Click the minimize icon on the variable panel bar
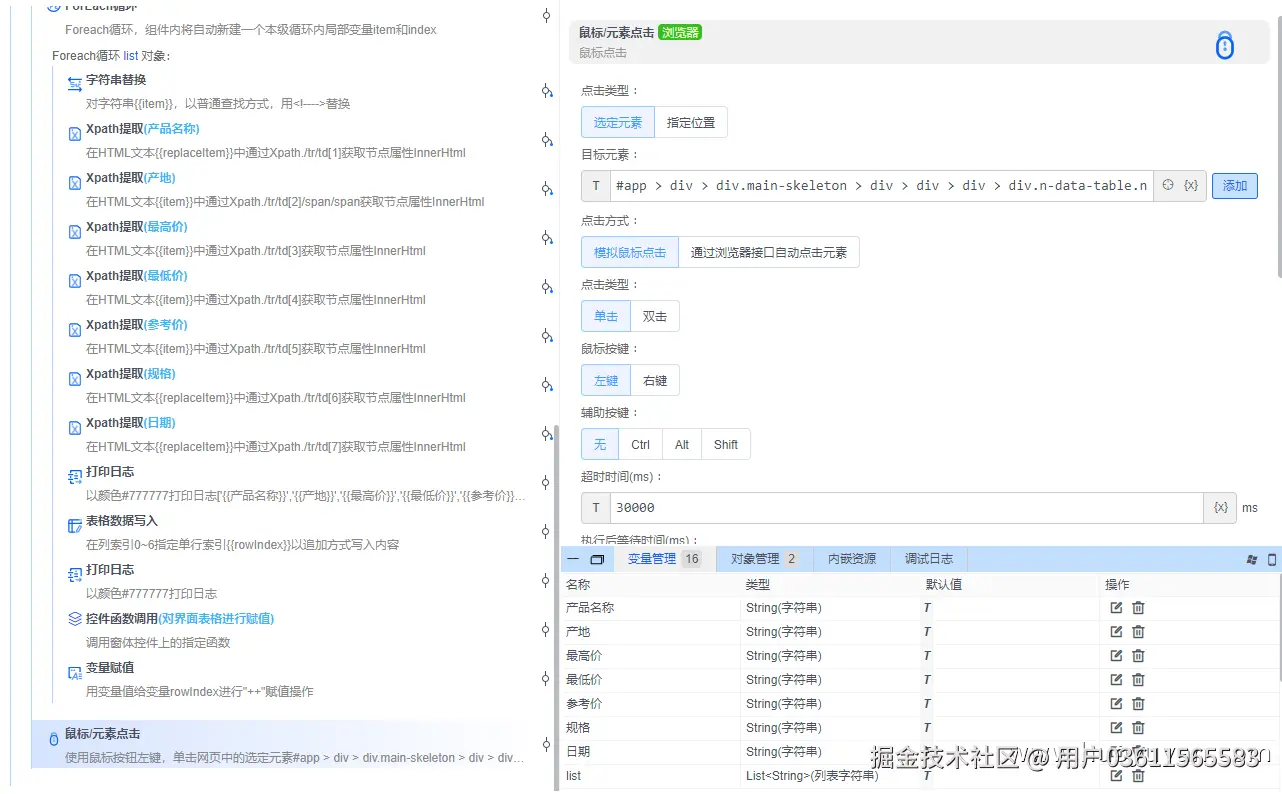Viewport: 1282px width, 794px height. [x=573, y=559]
